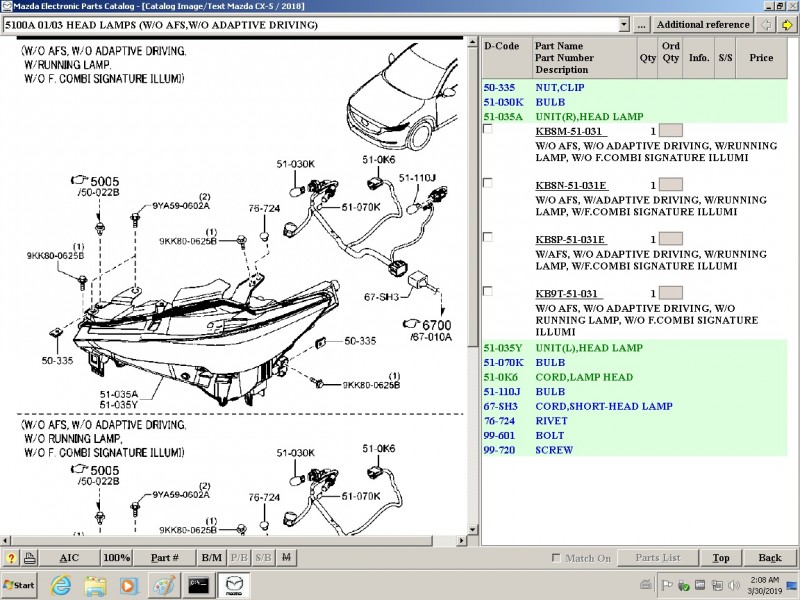
Task: Click diagram vertical scrollbar down arrow
Action: (x=472, y=529)
